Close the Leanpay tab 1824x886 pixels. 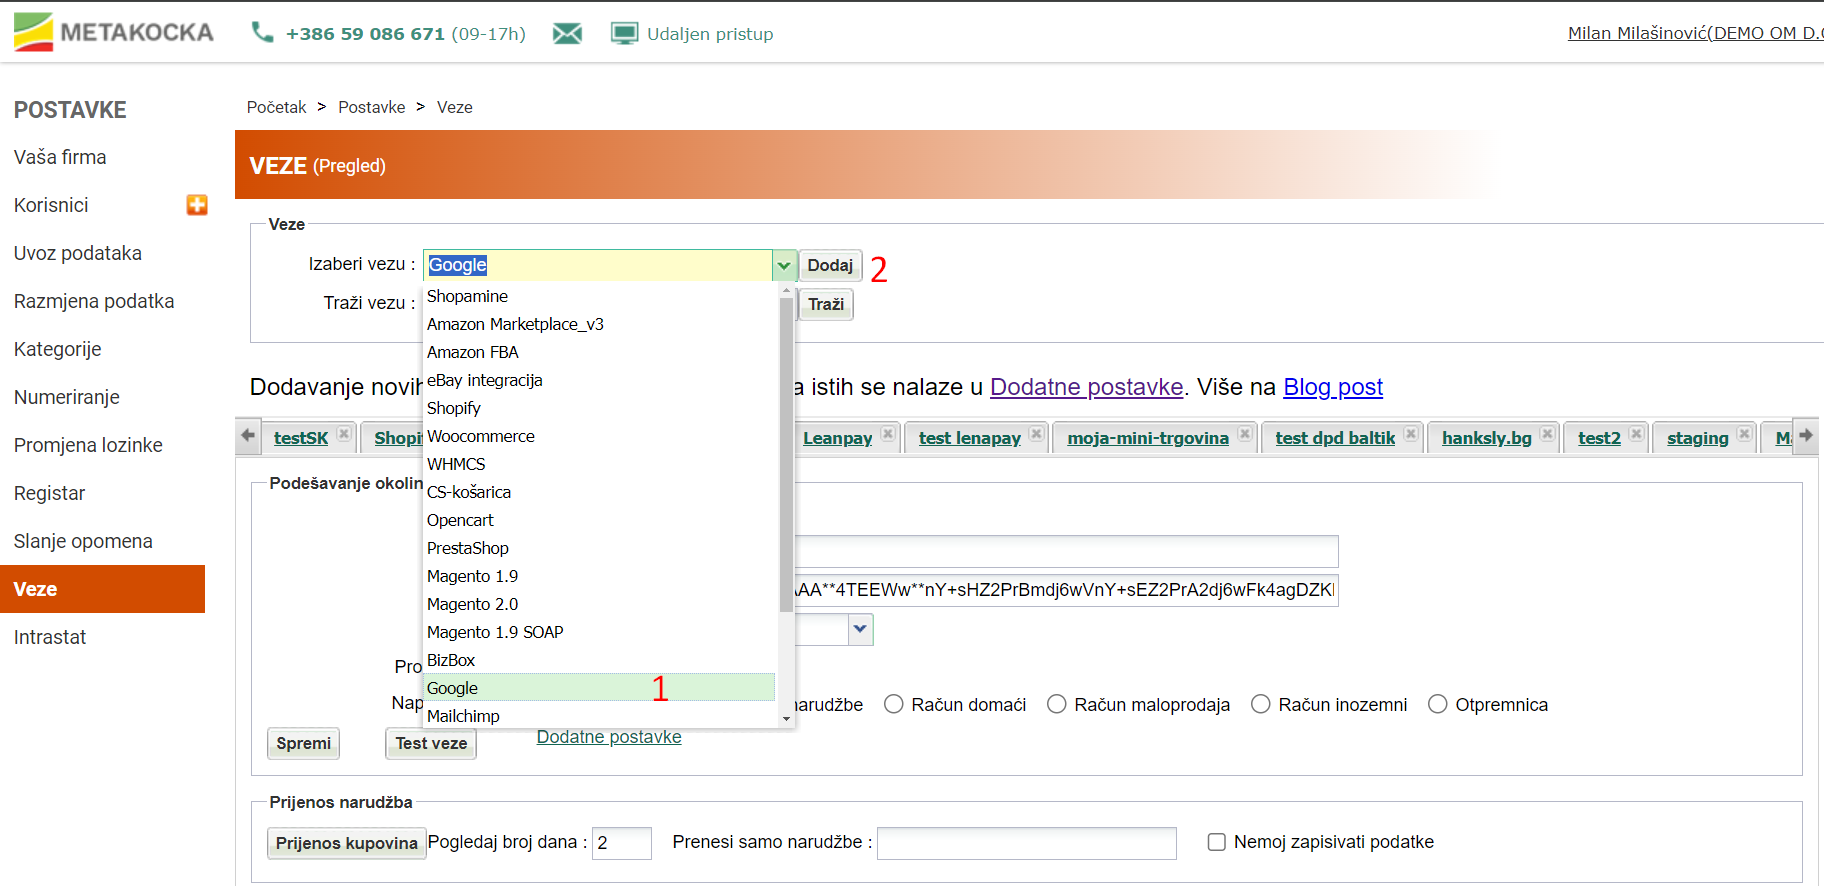click(887, 434)
